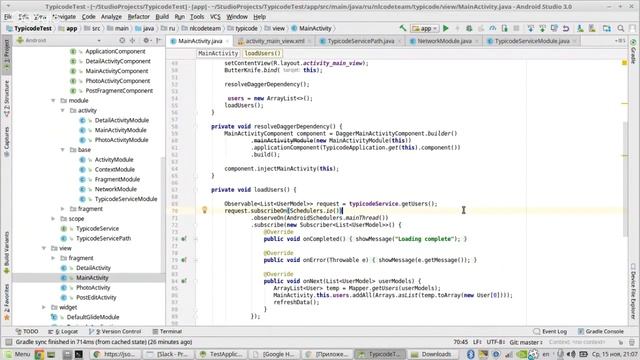This screenshot has height=360, width=640.
Task: Open project panel settings gear icon
Action: pyautogui.click(x=146, y=40)
